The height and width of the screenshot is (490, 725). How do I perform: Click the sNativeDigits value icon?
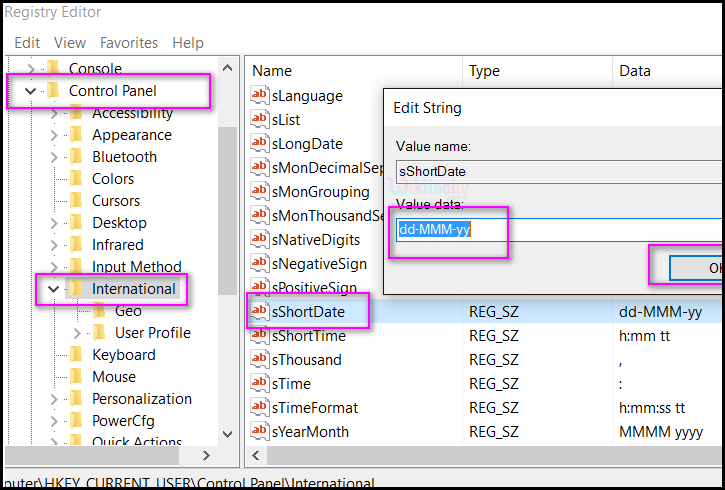260,240
